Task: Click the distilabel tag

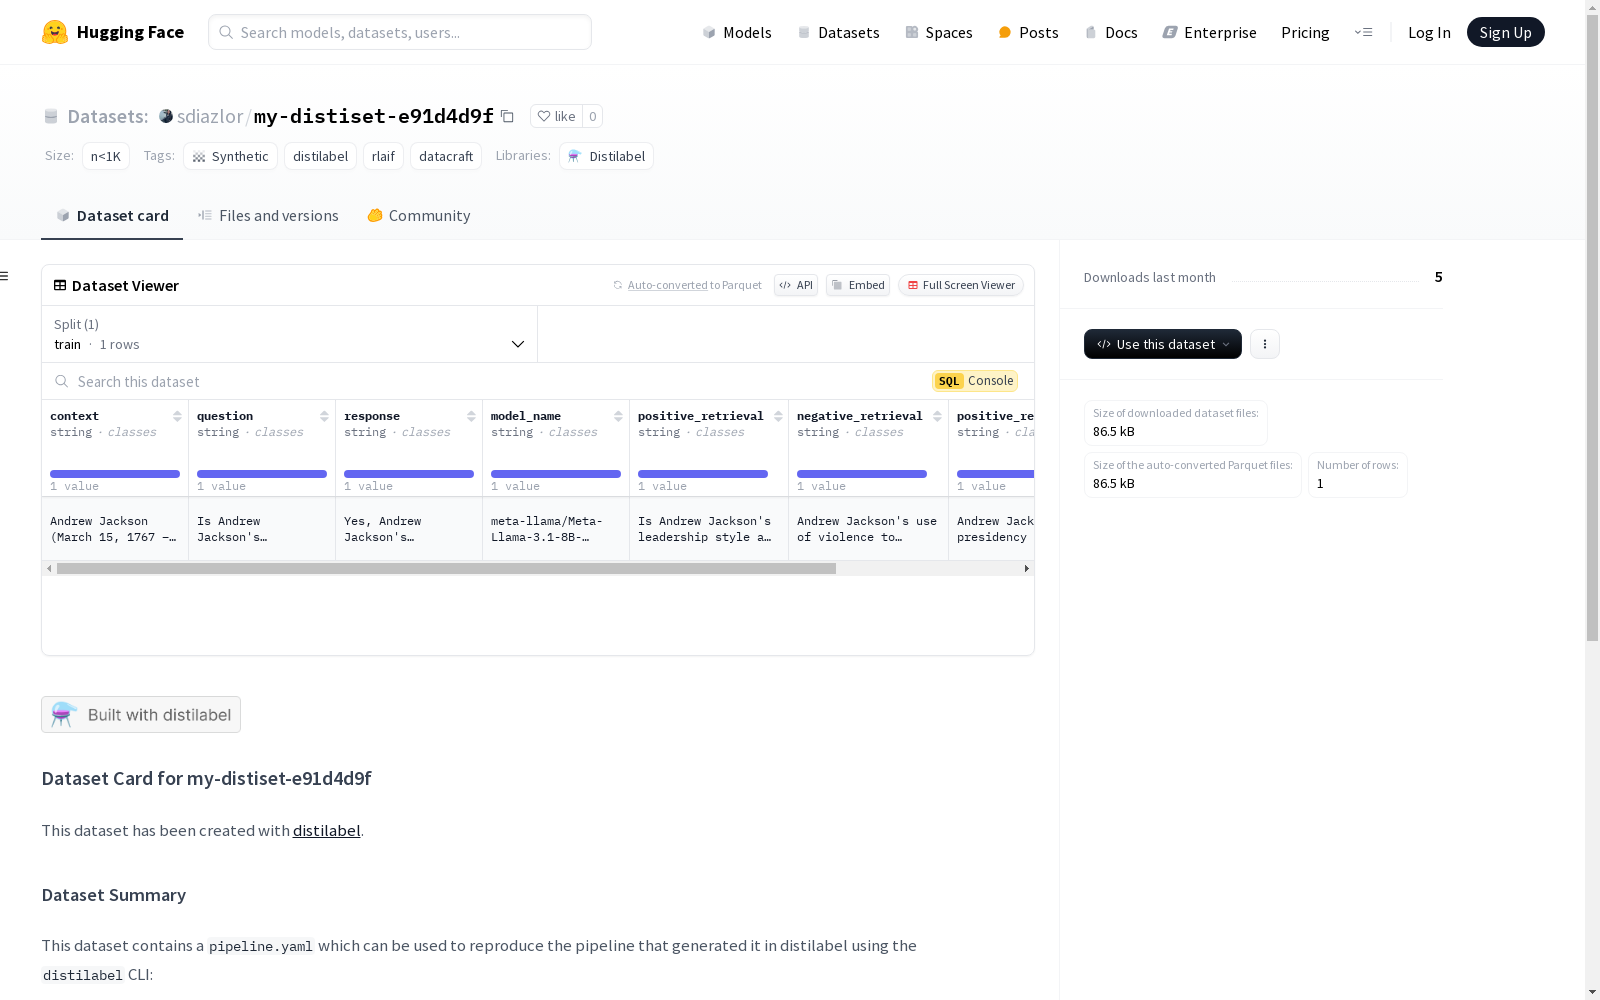Action: tap(320, 156)
